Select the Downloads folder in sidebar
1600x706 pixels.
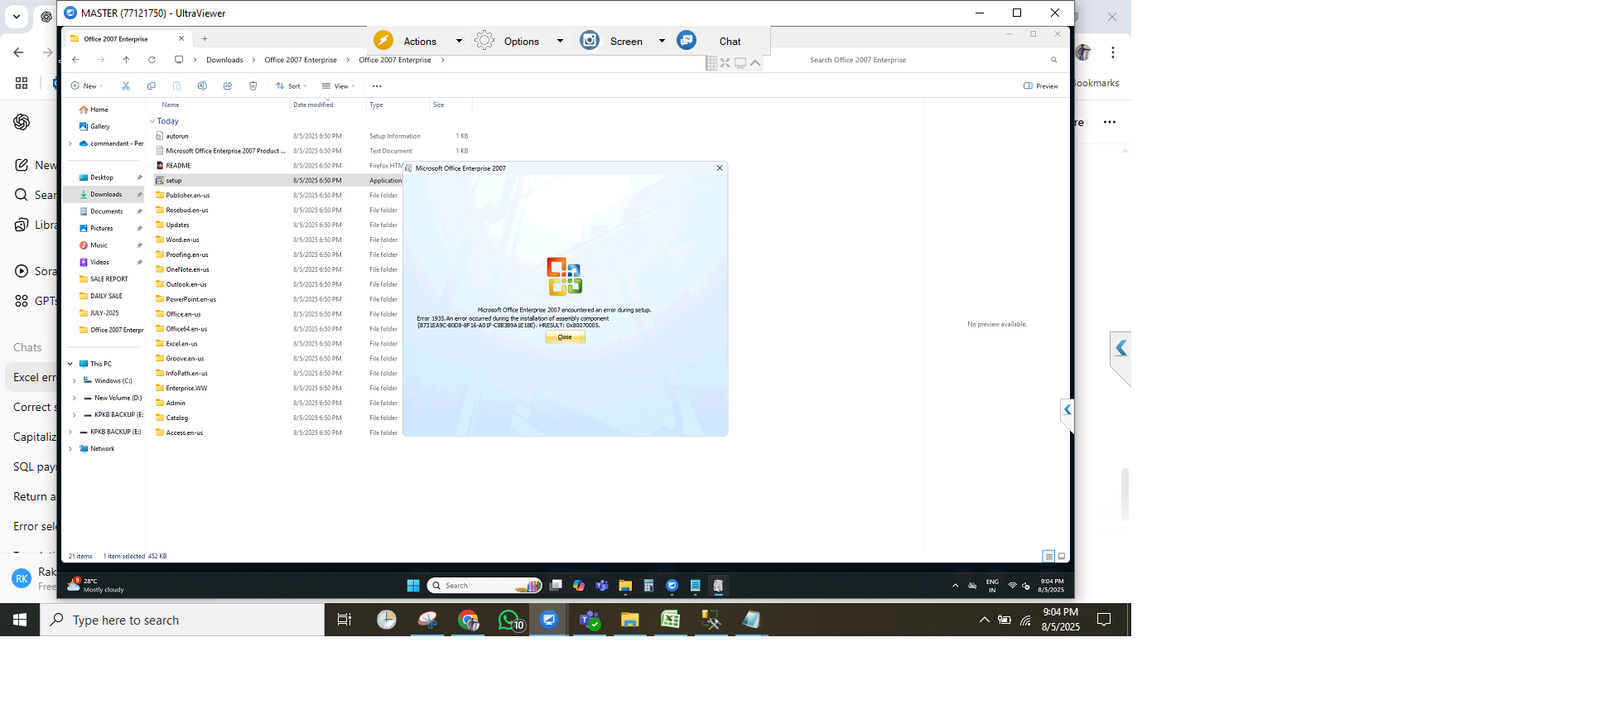(105, 194)
